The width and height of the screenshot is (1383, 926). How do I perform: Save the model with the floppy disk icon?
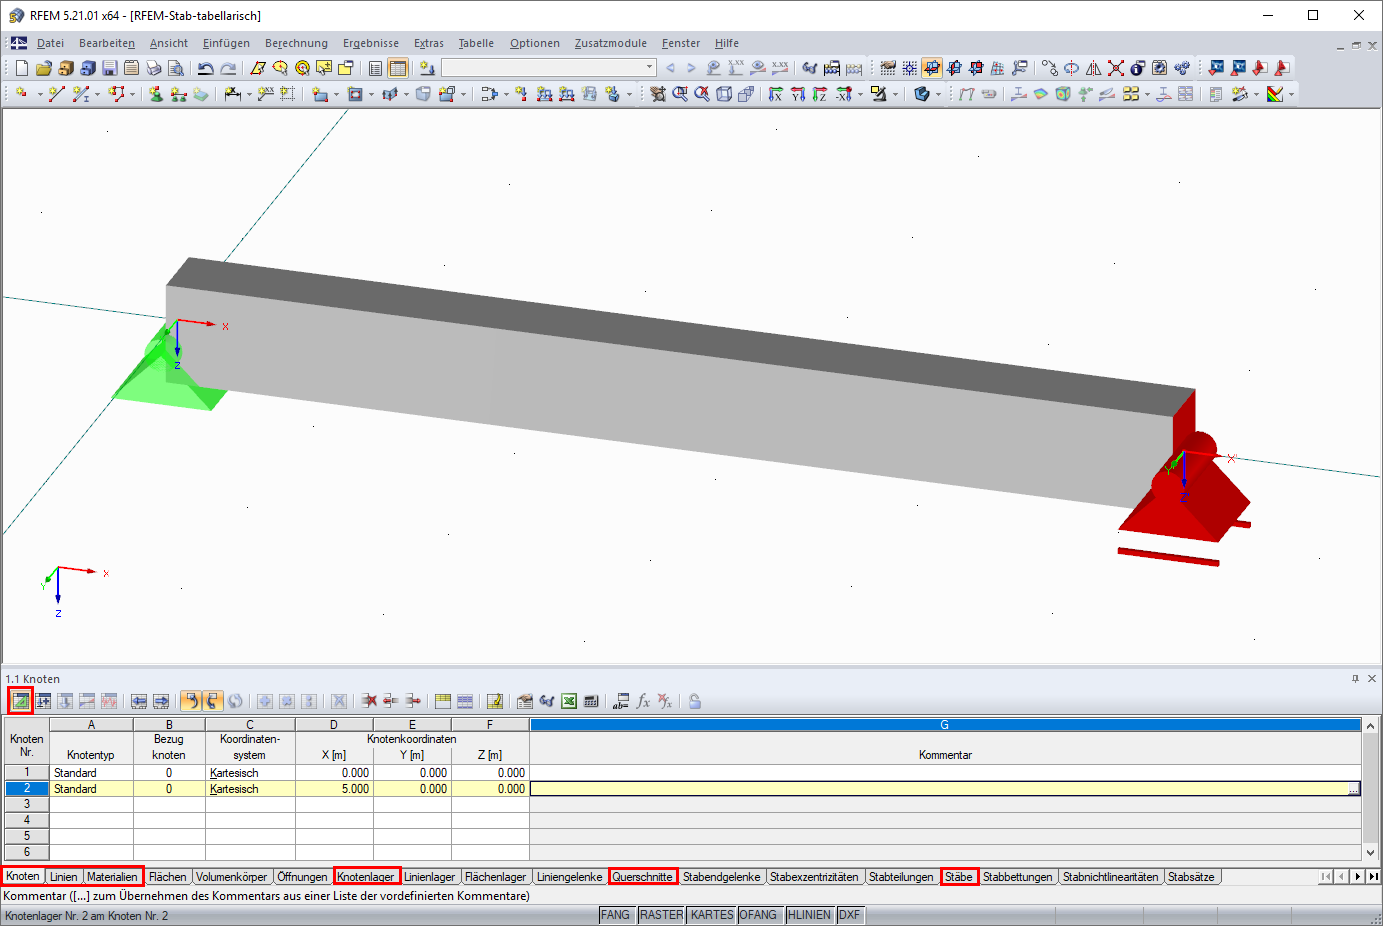(109, 68)
